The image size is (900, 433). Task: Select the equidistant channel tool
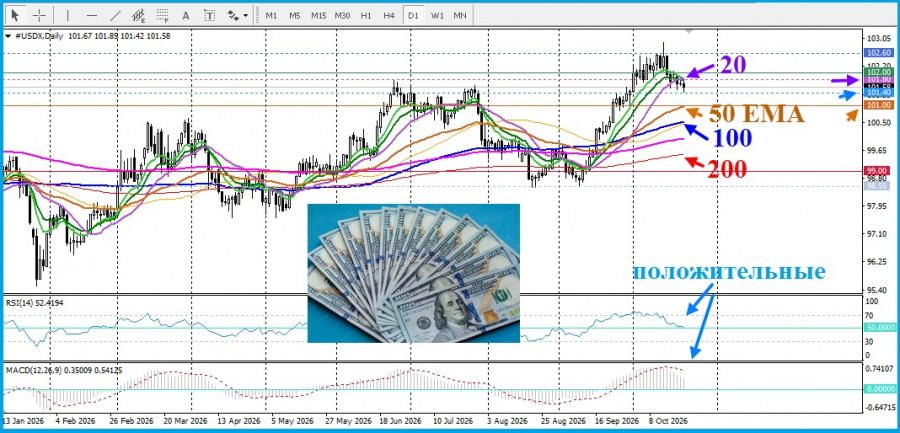coord(138,16)
